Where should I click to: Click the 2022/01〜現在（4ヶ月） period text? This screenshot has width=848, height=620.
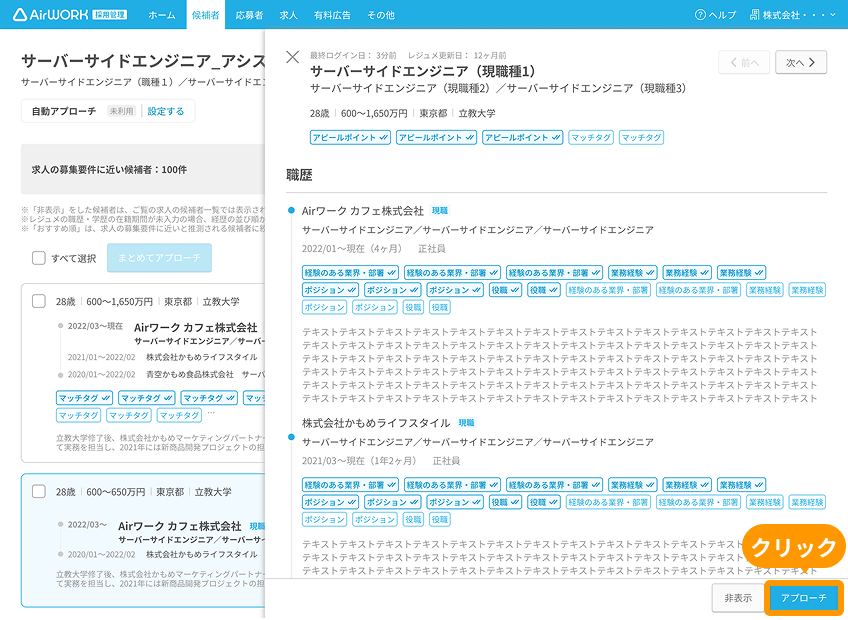(x=354, y=248)
